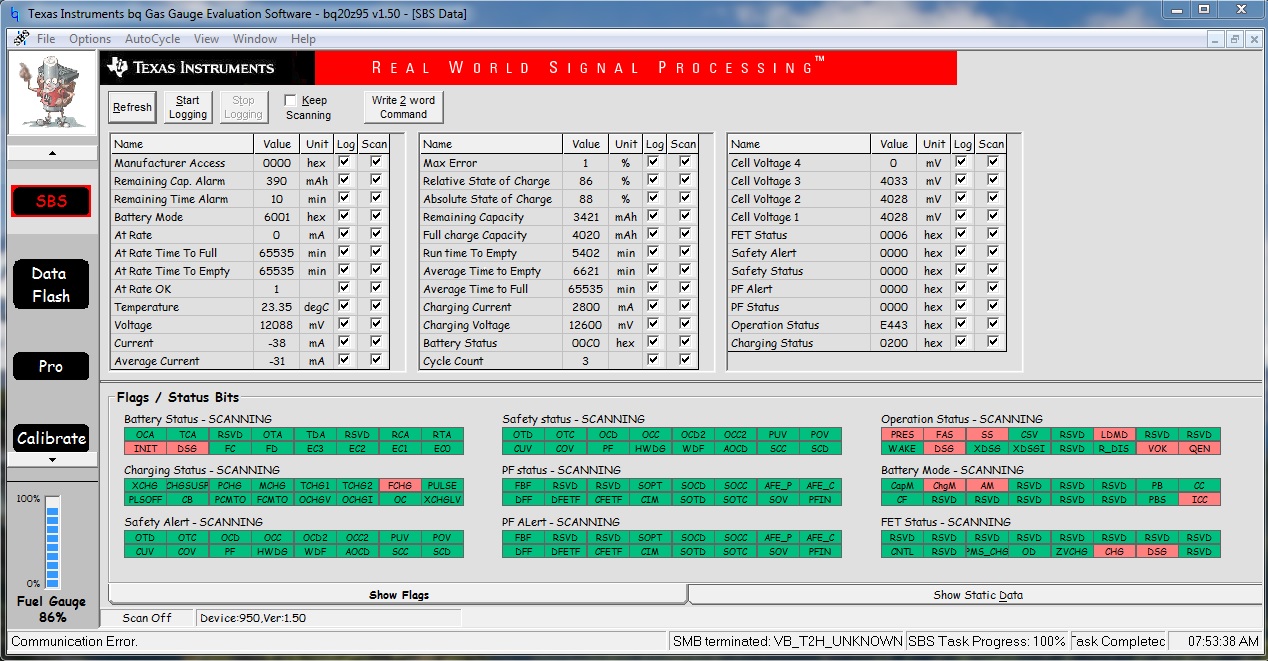Toggle Log checkbox for Voltage
This screenshot has width=1268, height=661.
coord(345,324)
